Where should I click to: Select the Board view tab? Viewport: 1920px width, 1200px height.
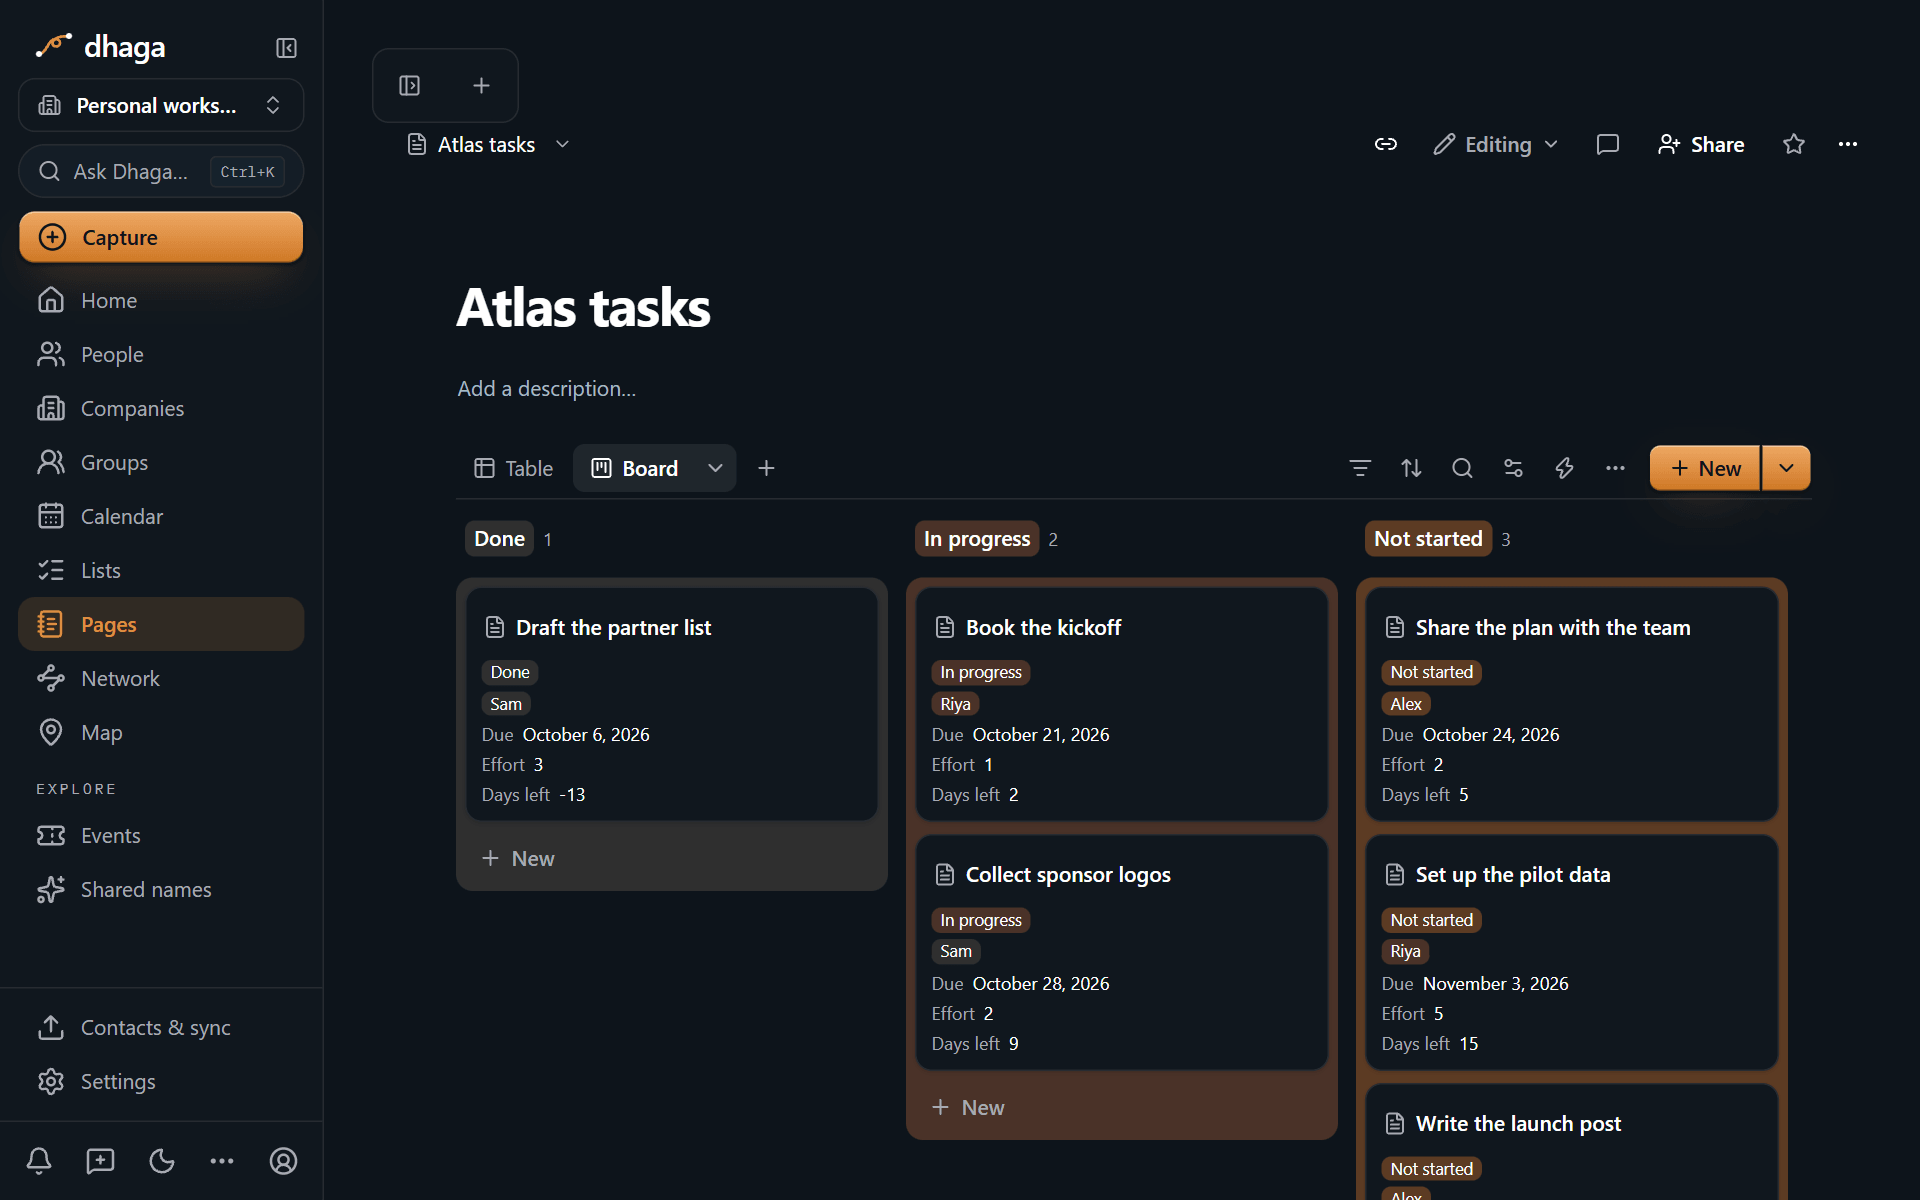point(636,468)
